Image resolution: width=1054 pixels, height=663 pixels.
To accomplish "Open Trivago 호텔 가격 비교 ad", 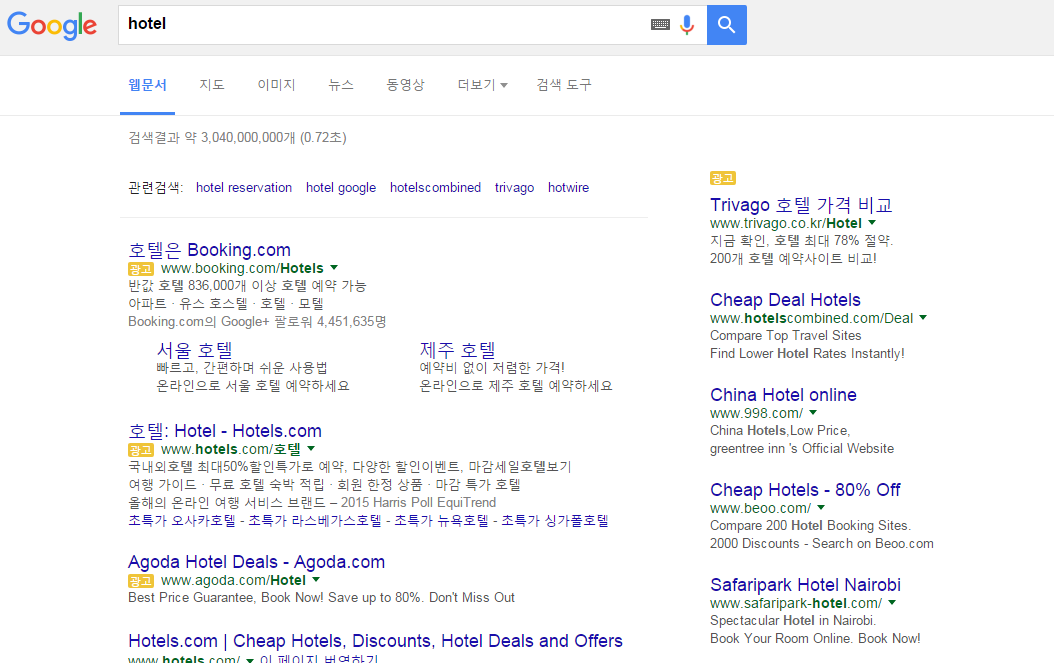I will pyautogui.click(x=801, y=205).
